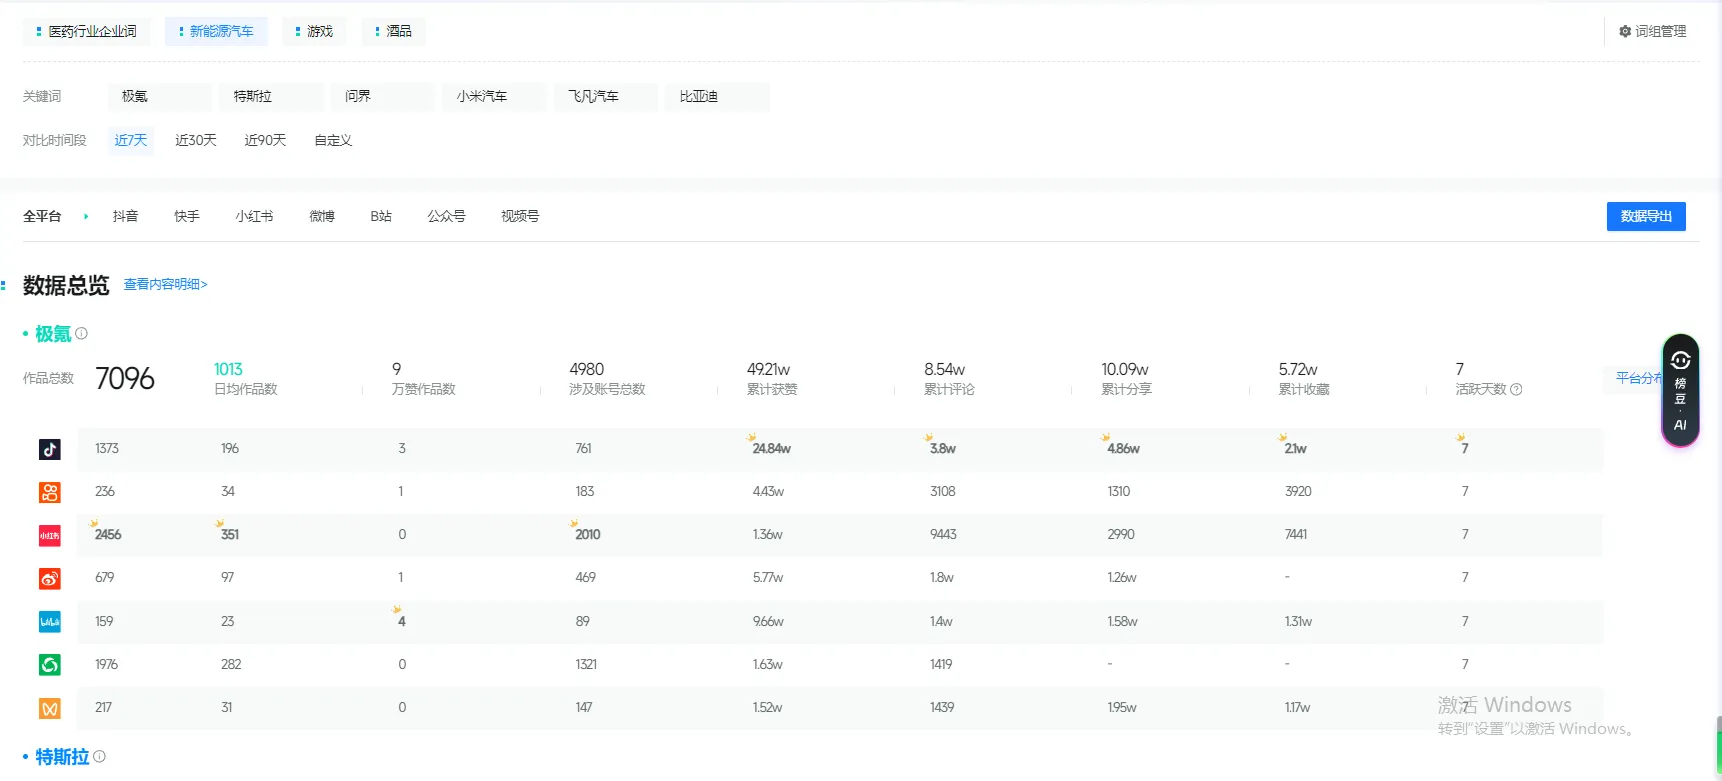Click the Weibo platform icon
This screenshot has width=1722, height=781.
(x=50, y=579)
